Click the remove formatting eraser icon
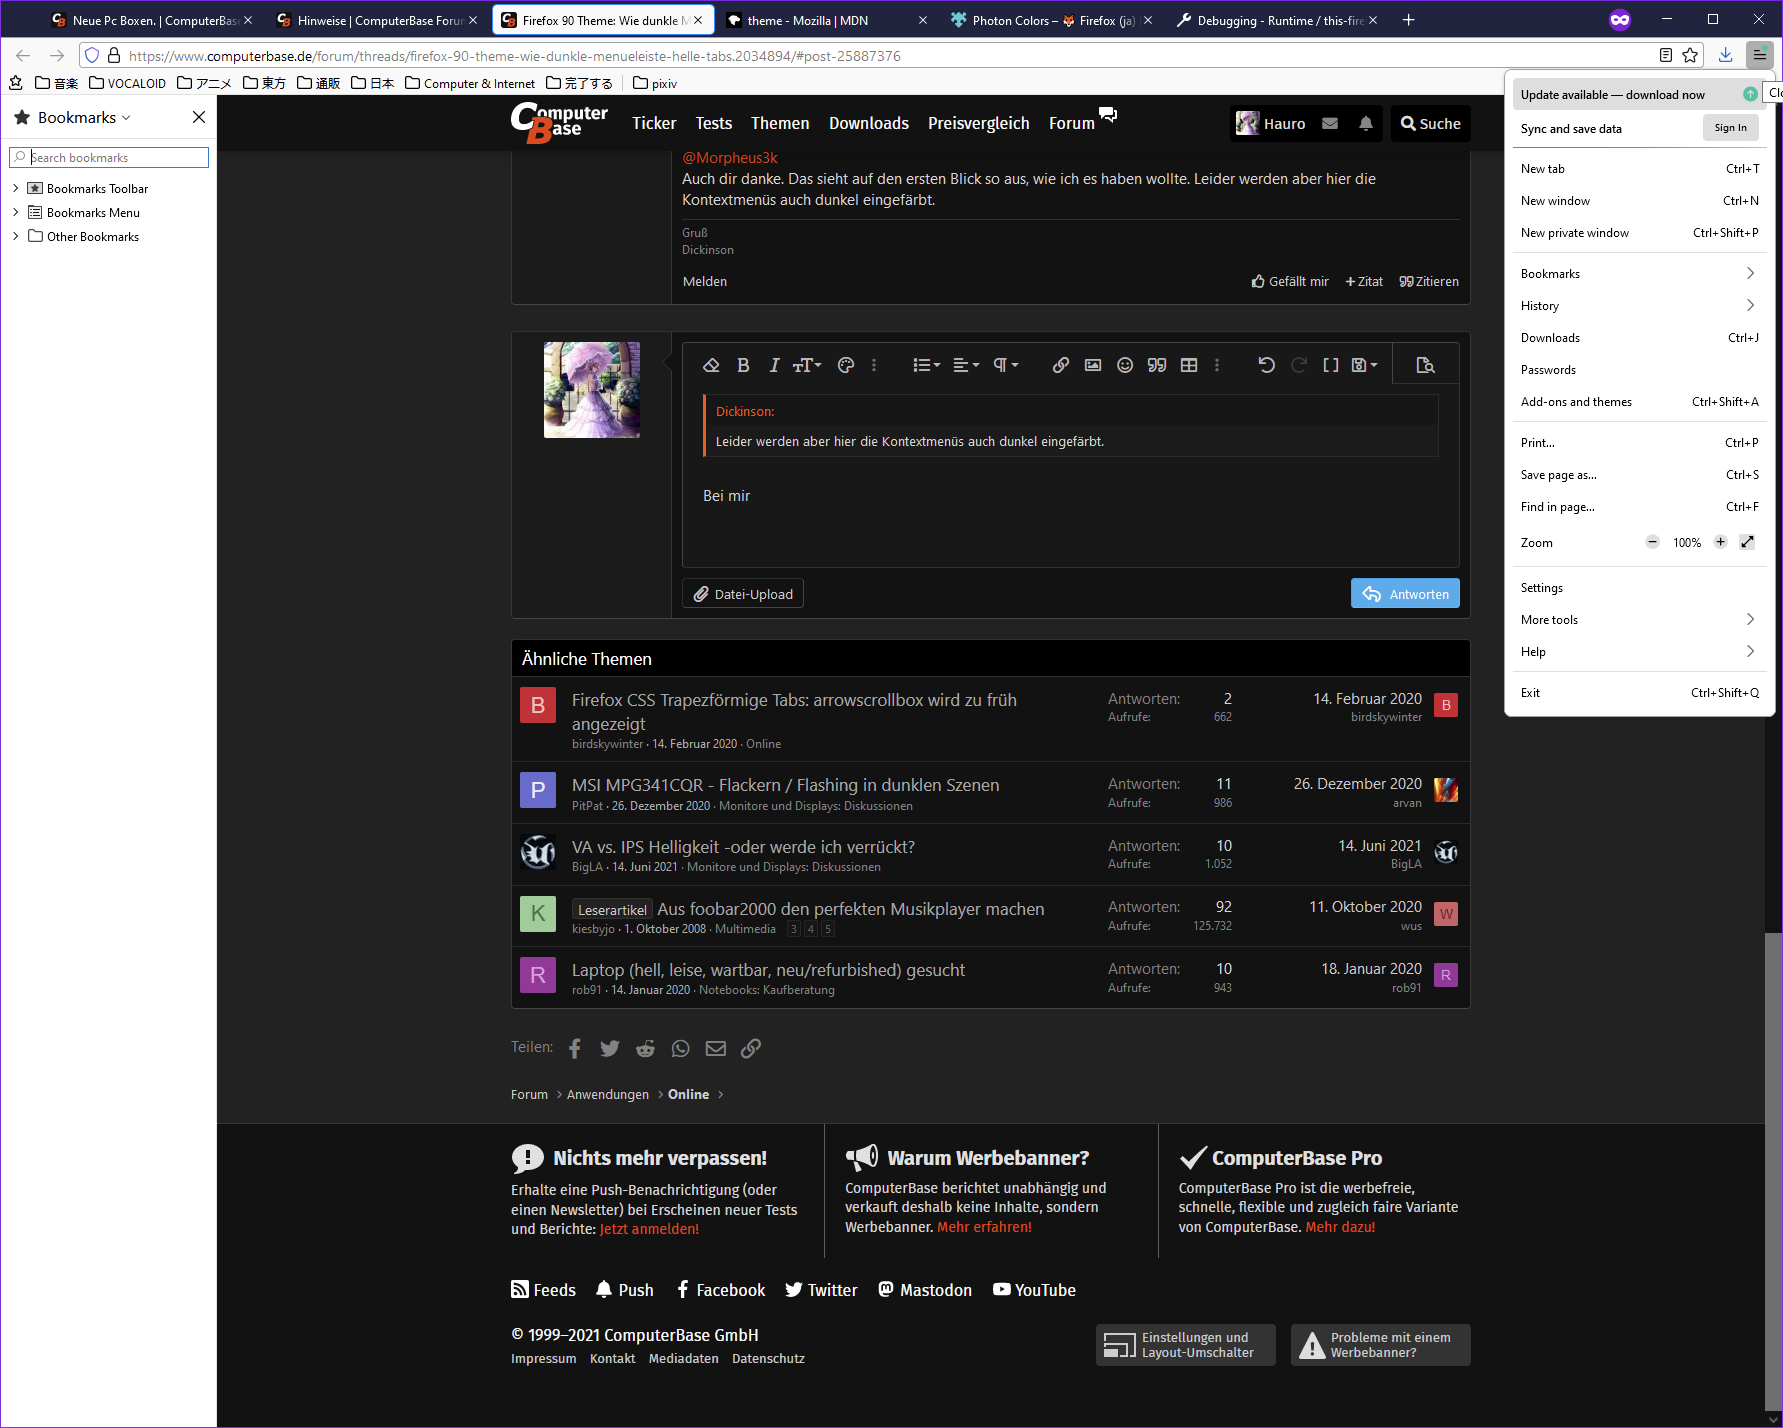Screen dimensions: 1783x1428 (711, 365)
